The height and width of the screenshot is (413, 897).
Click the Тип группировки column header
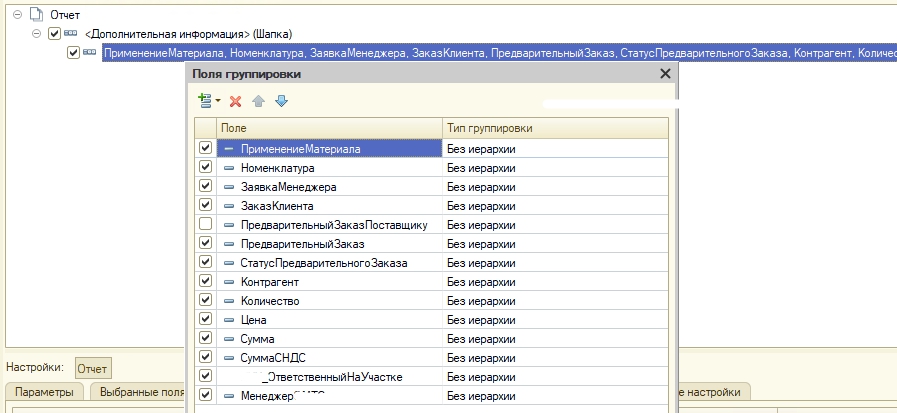(555, 128)
